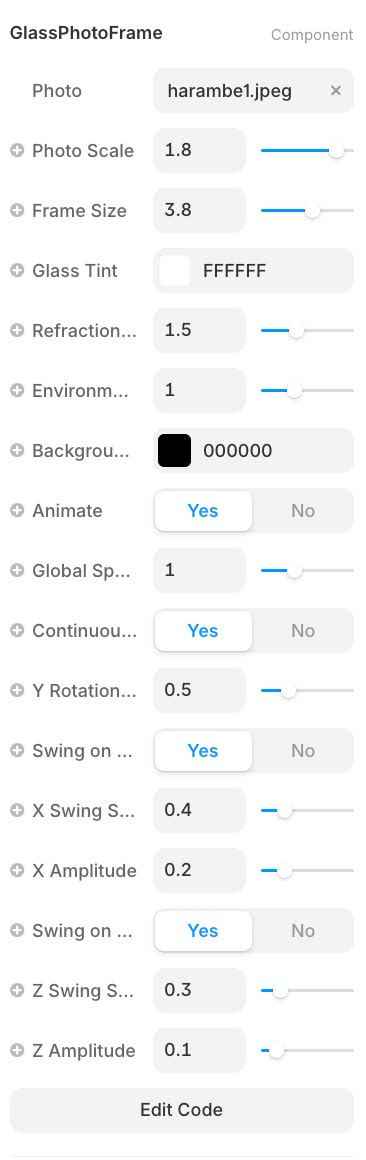This screenshot has height=1160, width=366.
Task: Open the white Glass Tint color swatch
Action: tap(174, 271)
